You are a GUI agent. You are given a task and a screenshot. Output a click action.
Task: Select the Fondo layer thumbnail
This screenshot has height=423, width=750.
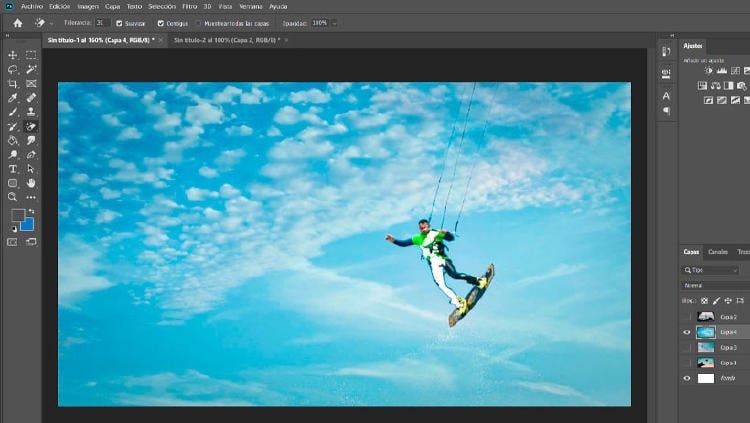[x=706, y=378]
